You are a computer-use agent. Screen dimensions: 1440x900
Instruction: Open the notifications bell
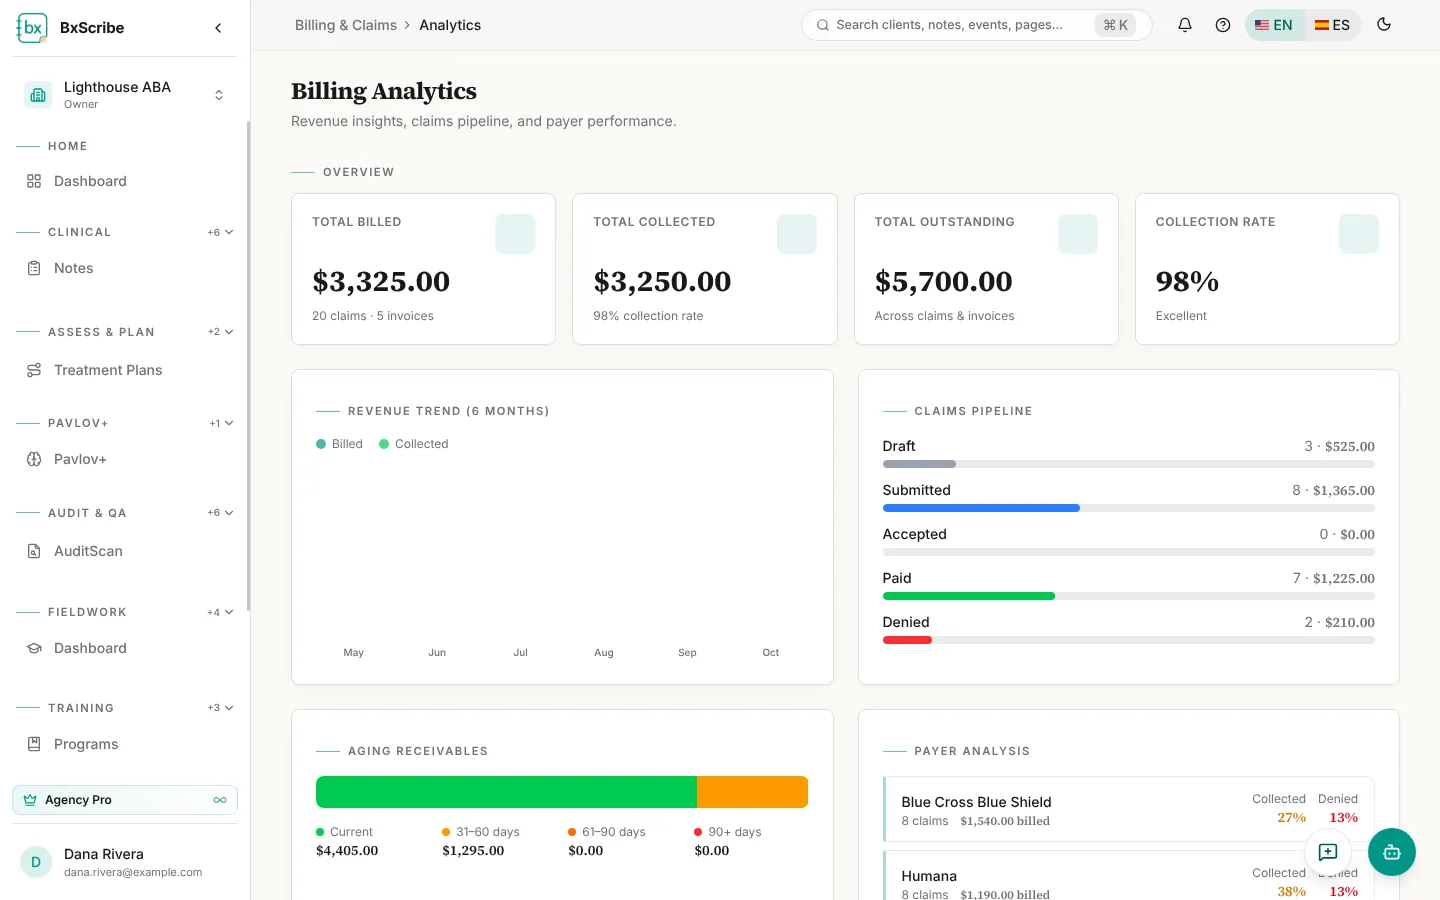pyautogui.click(x=1185, y=25)
